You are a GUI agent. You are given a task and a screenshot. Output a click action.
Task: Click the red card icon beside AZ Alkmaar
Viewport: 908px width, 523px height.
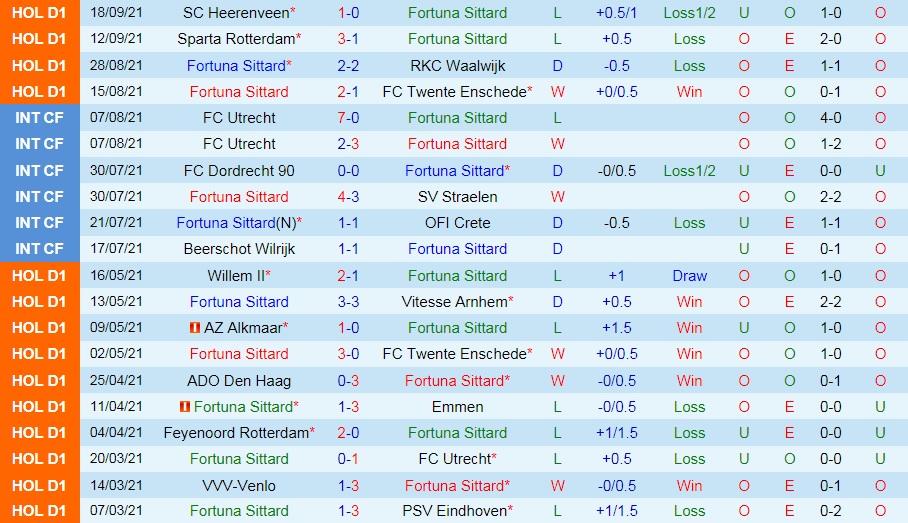pos(194,328)
